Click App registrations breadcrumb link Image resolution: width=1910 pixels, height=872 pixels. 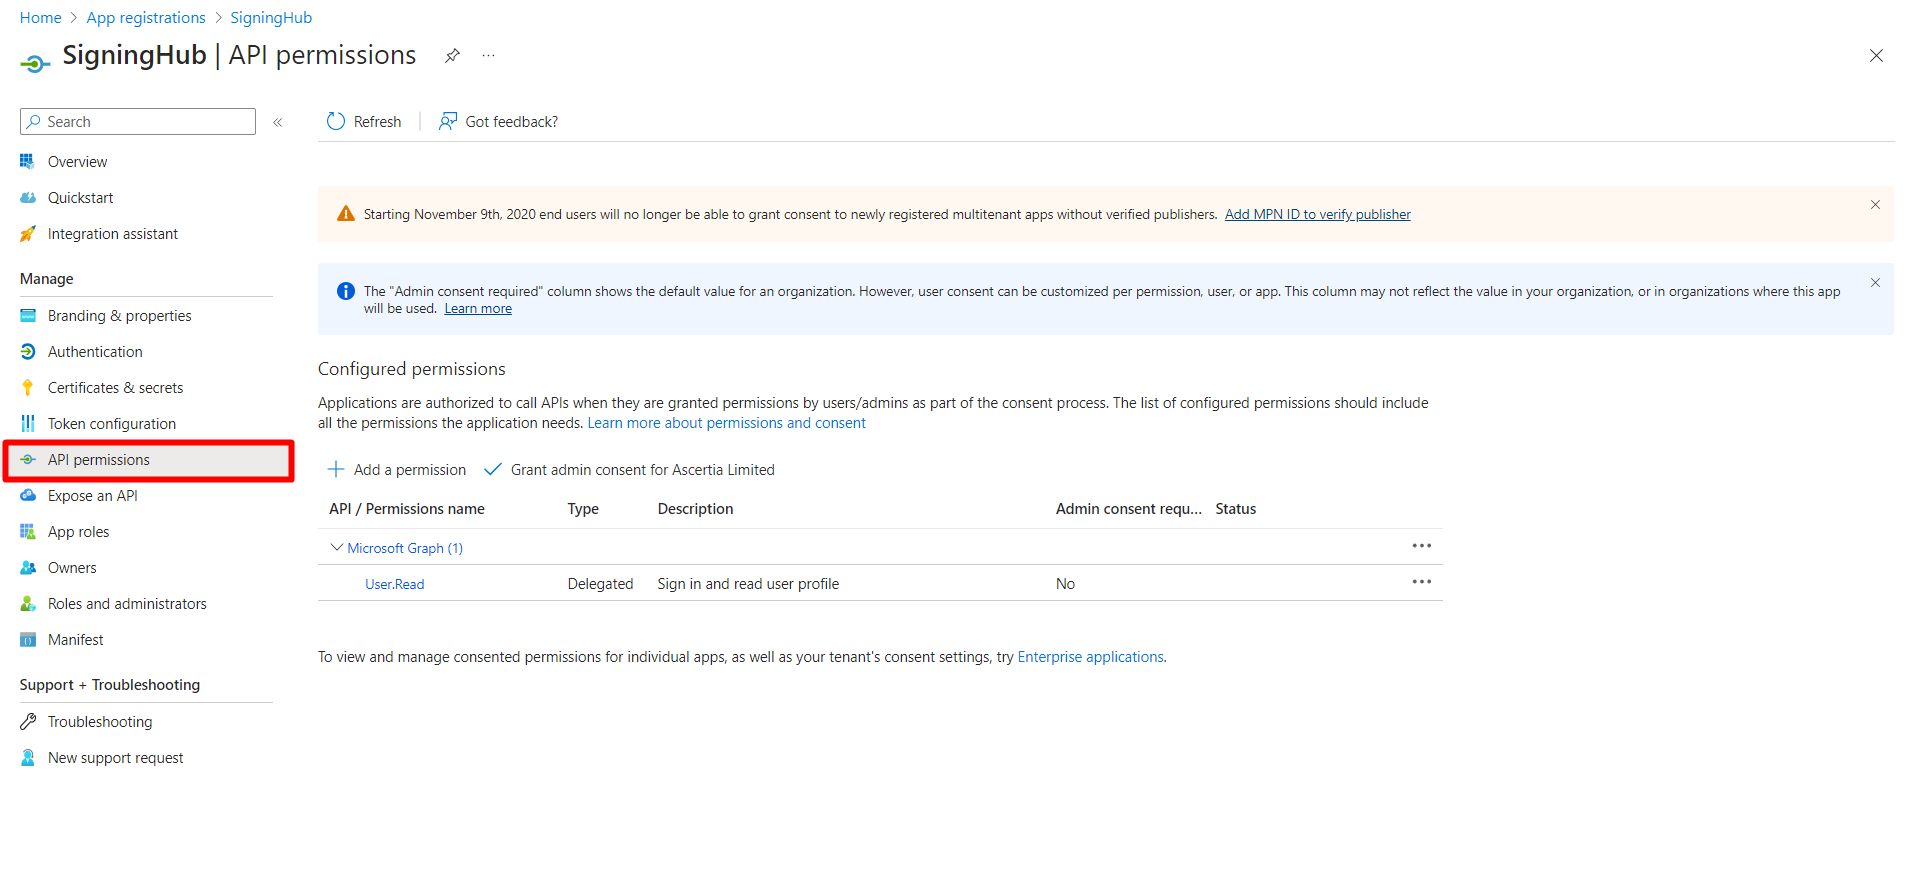pyautogui.click(x=146, y=18)
